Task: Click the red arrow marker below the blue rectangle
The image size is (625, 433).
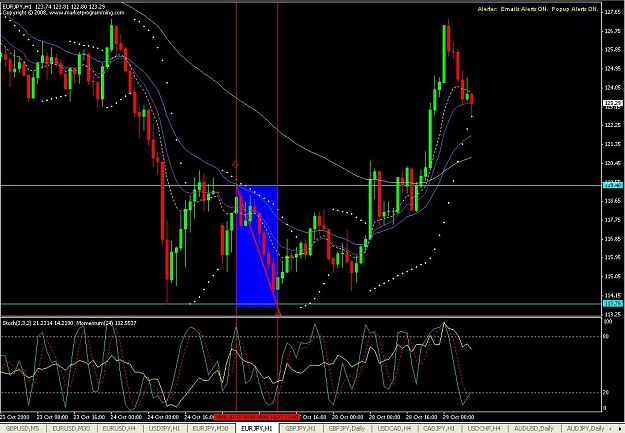Action: point(278,313)
